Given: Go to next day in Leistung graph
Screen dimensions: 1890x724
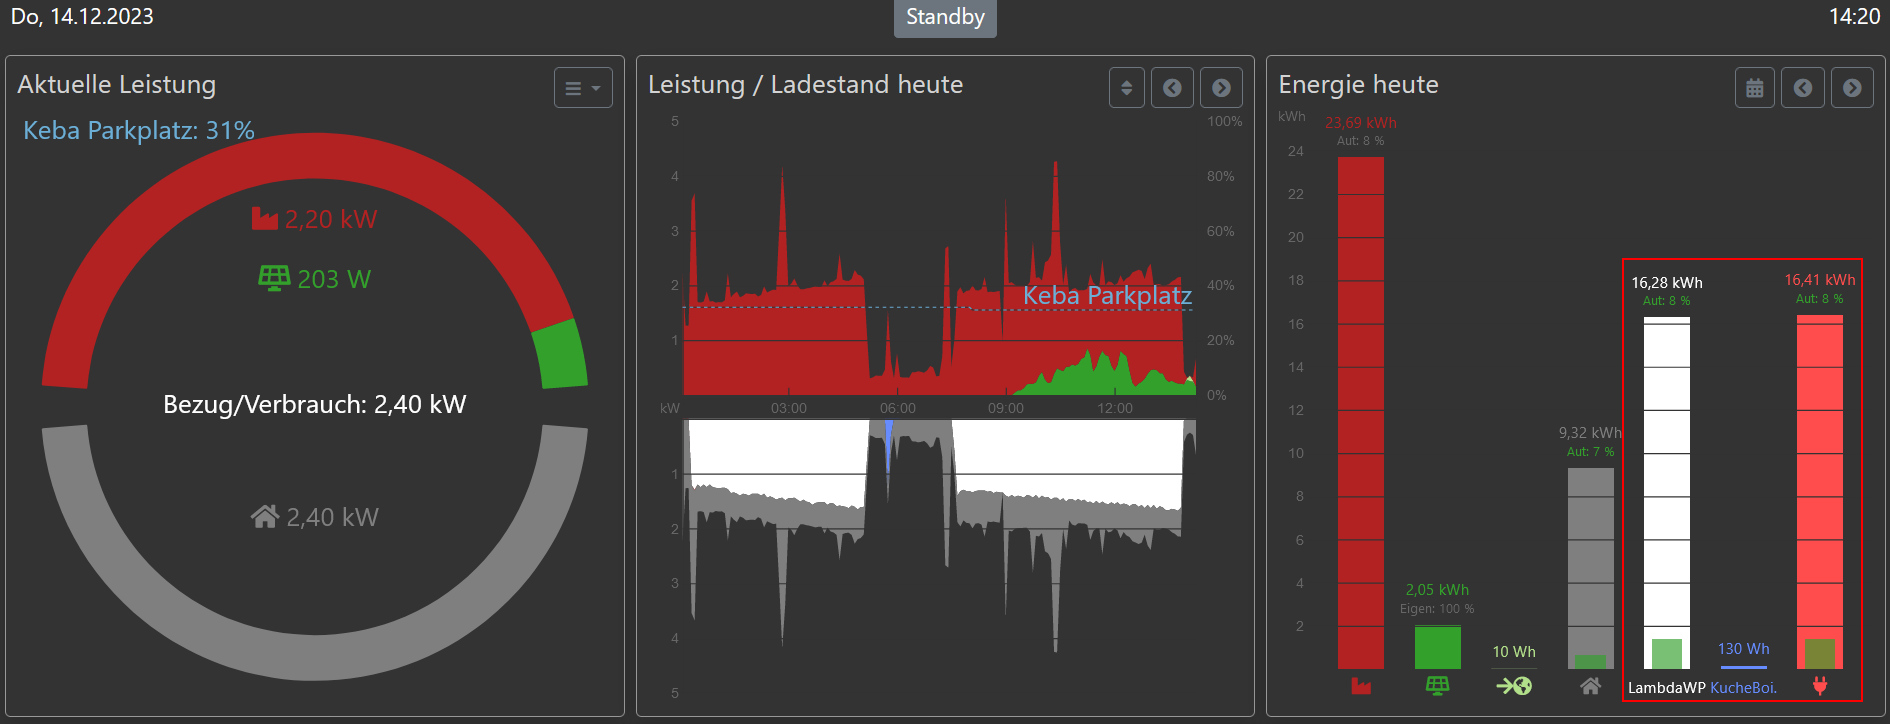Looking at the screenshot, I should 1221,88.
